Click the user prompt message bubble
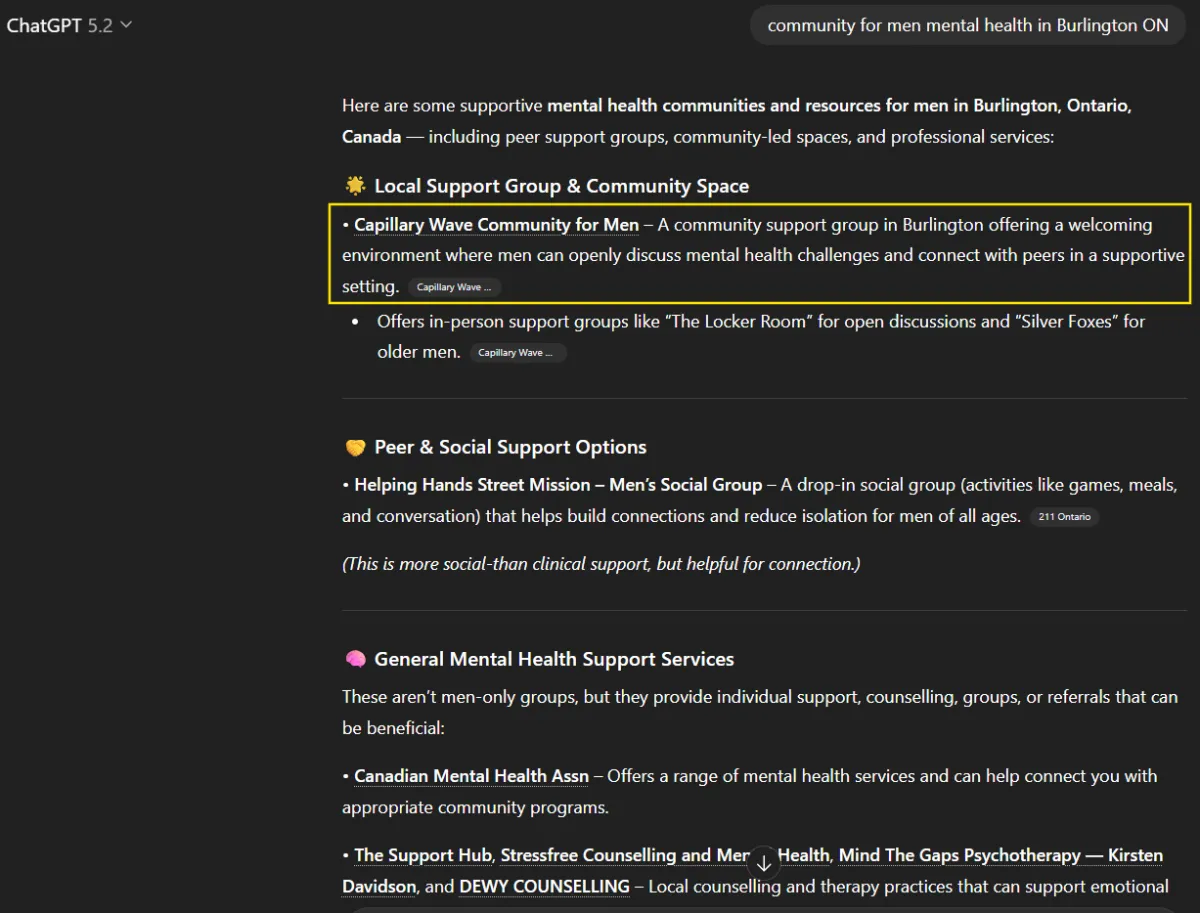1200x913 pixels. click(968, 26)
